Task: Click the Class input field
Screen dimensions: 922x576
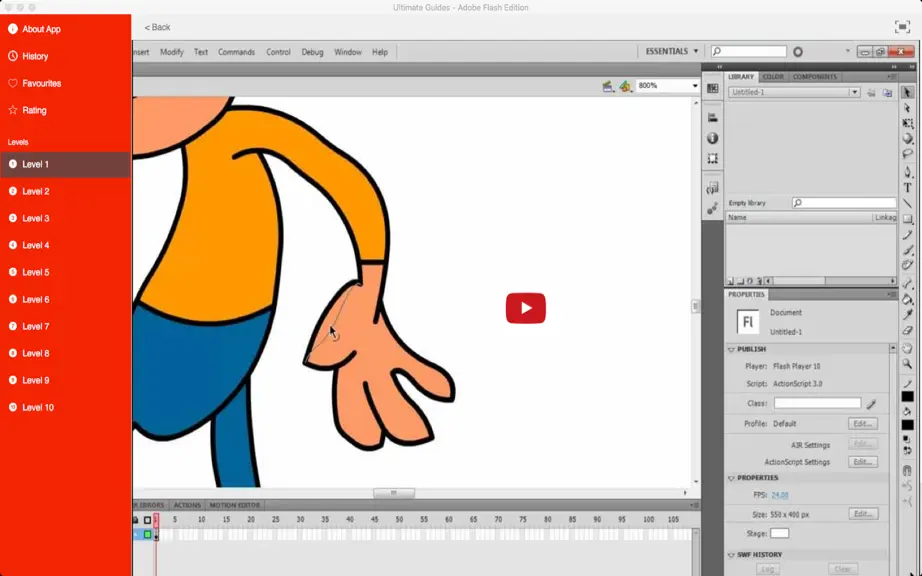Action: [817, 403]
